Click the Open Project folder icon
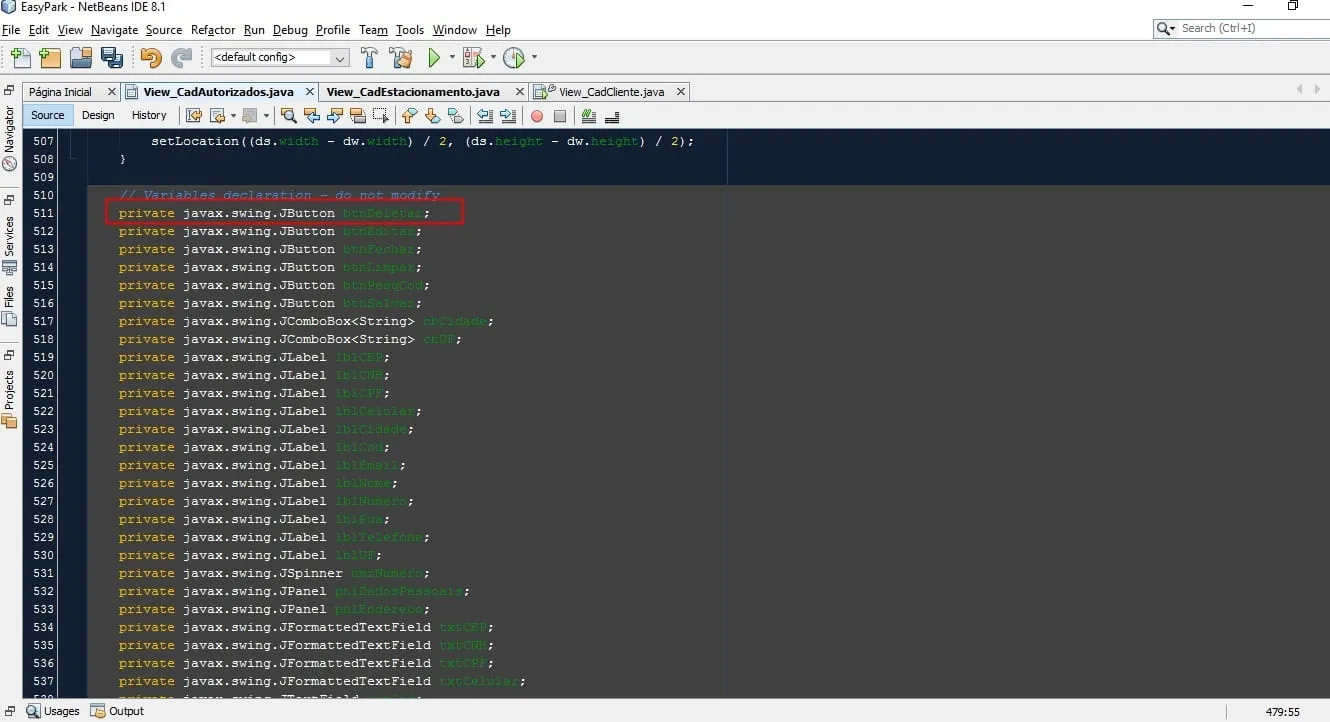1330x722 pixels. pos(81,58)
